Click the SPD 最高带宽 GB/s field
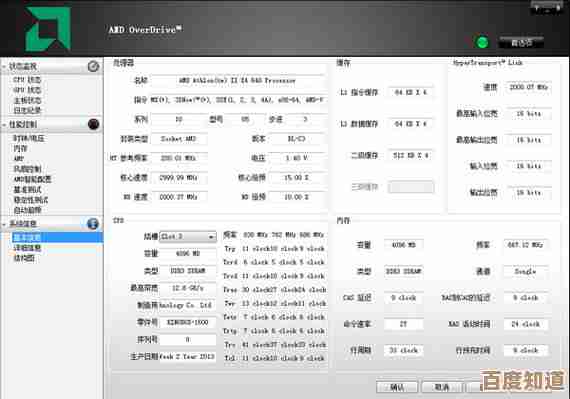This screenshot has width=570, height=399. pos(188,288)
